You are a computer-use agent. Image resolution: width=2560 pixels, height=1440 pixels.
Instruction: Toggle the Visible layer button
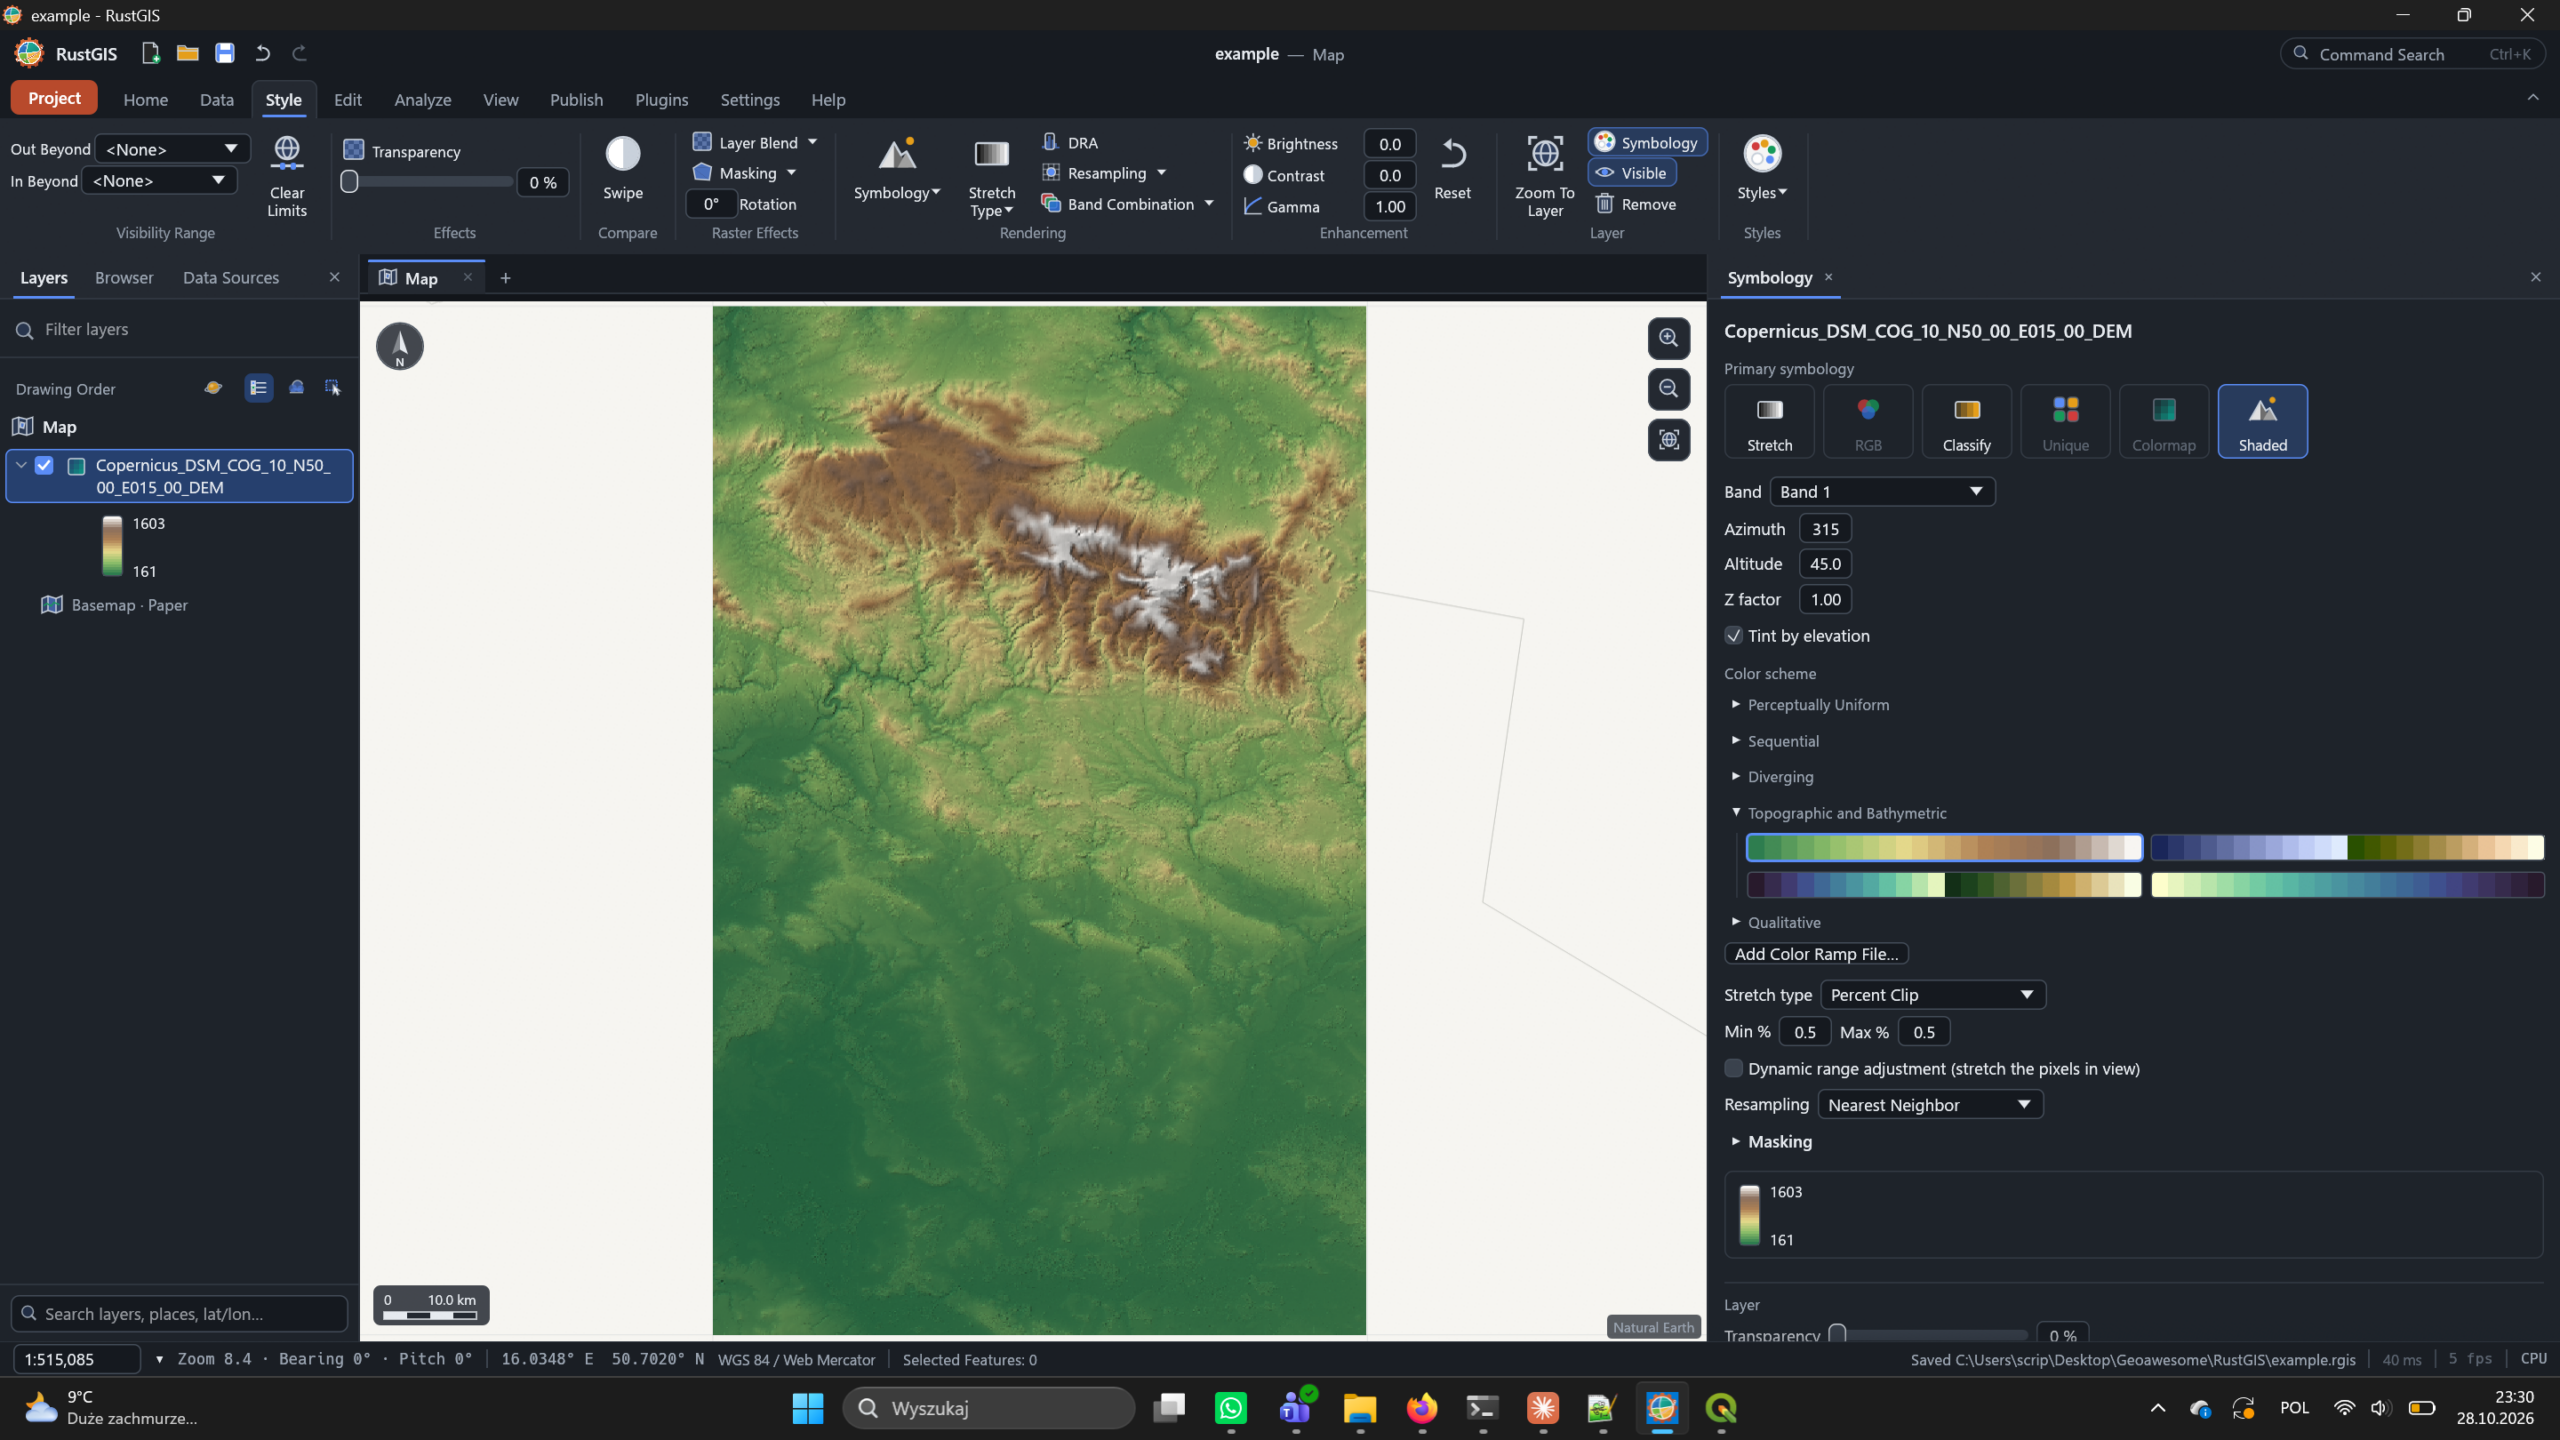point(1632,173)
